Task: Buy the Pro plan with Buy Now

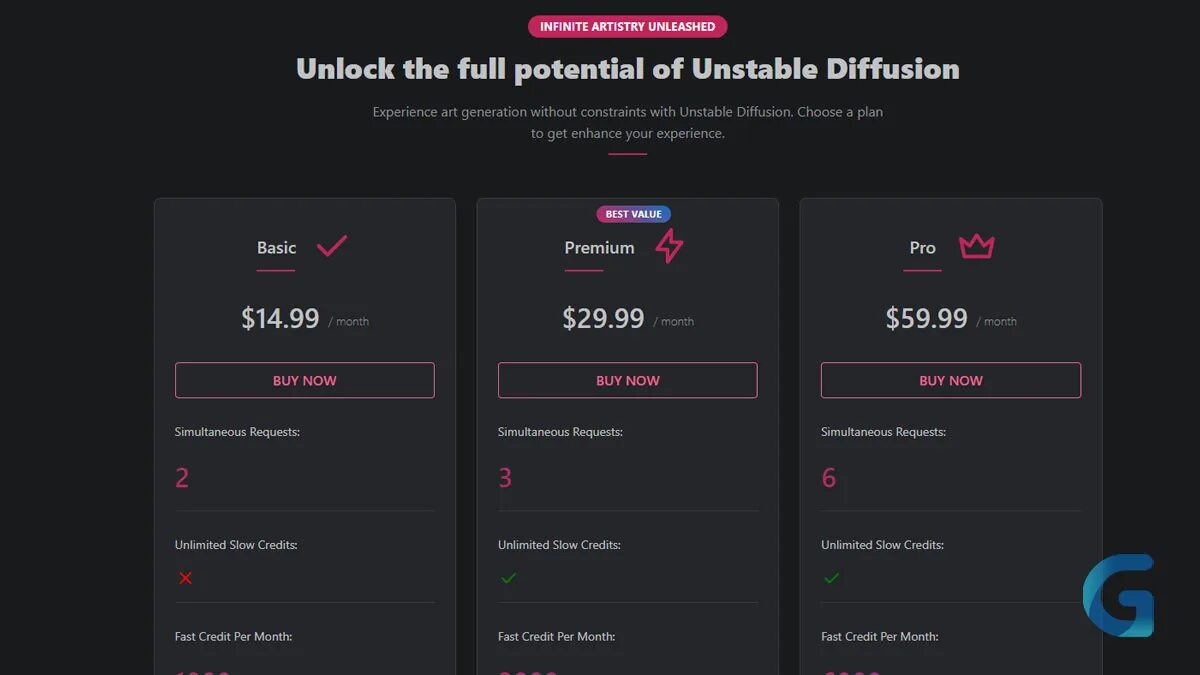Action: (x=951, y=380)
